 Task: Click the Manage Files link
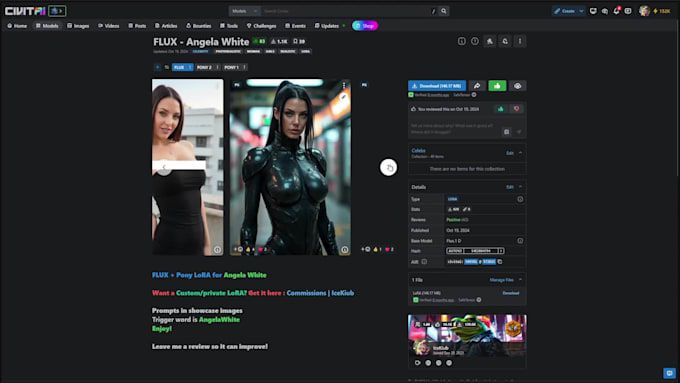click(x=502, y=280)
